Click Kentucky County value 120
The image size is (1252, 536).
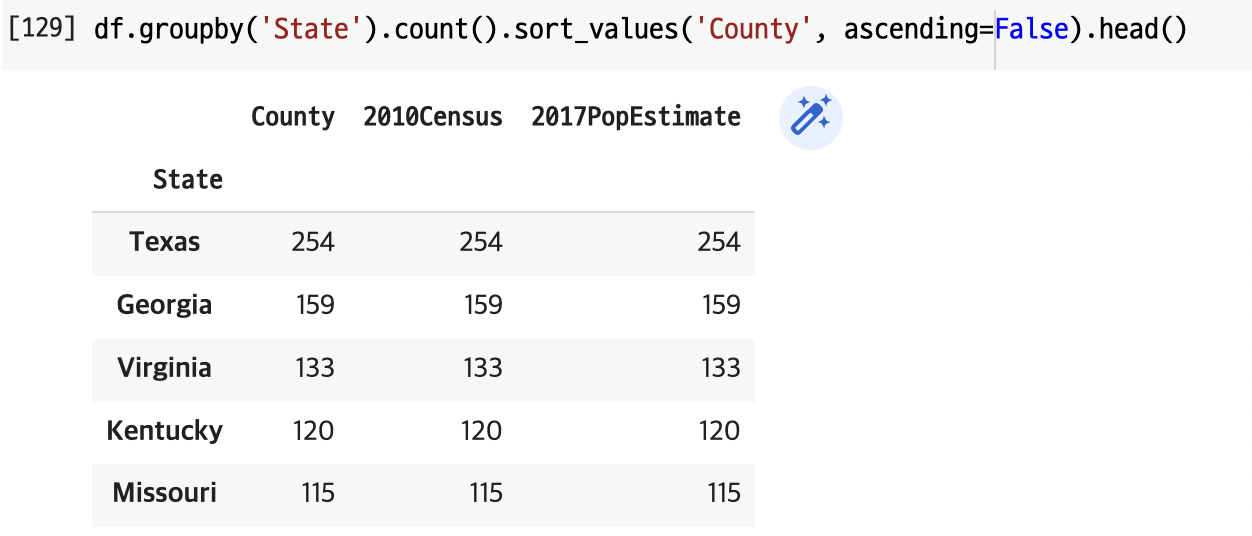click(314, 431)
